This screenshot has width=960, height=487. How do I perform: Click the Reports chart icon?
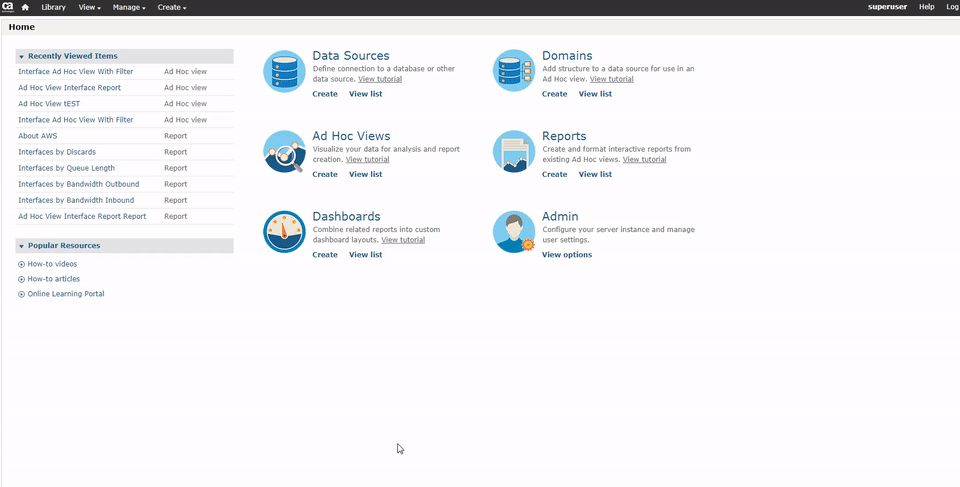[x=514, y=151]
